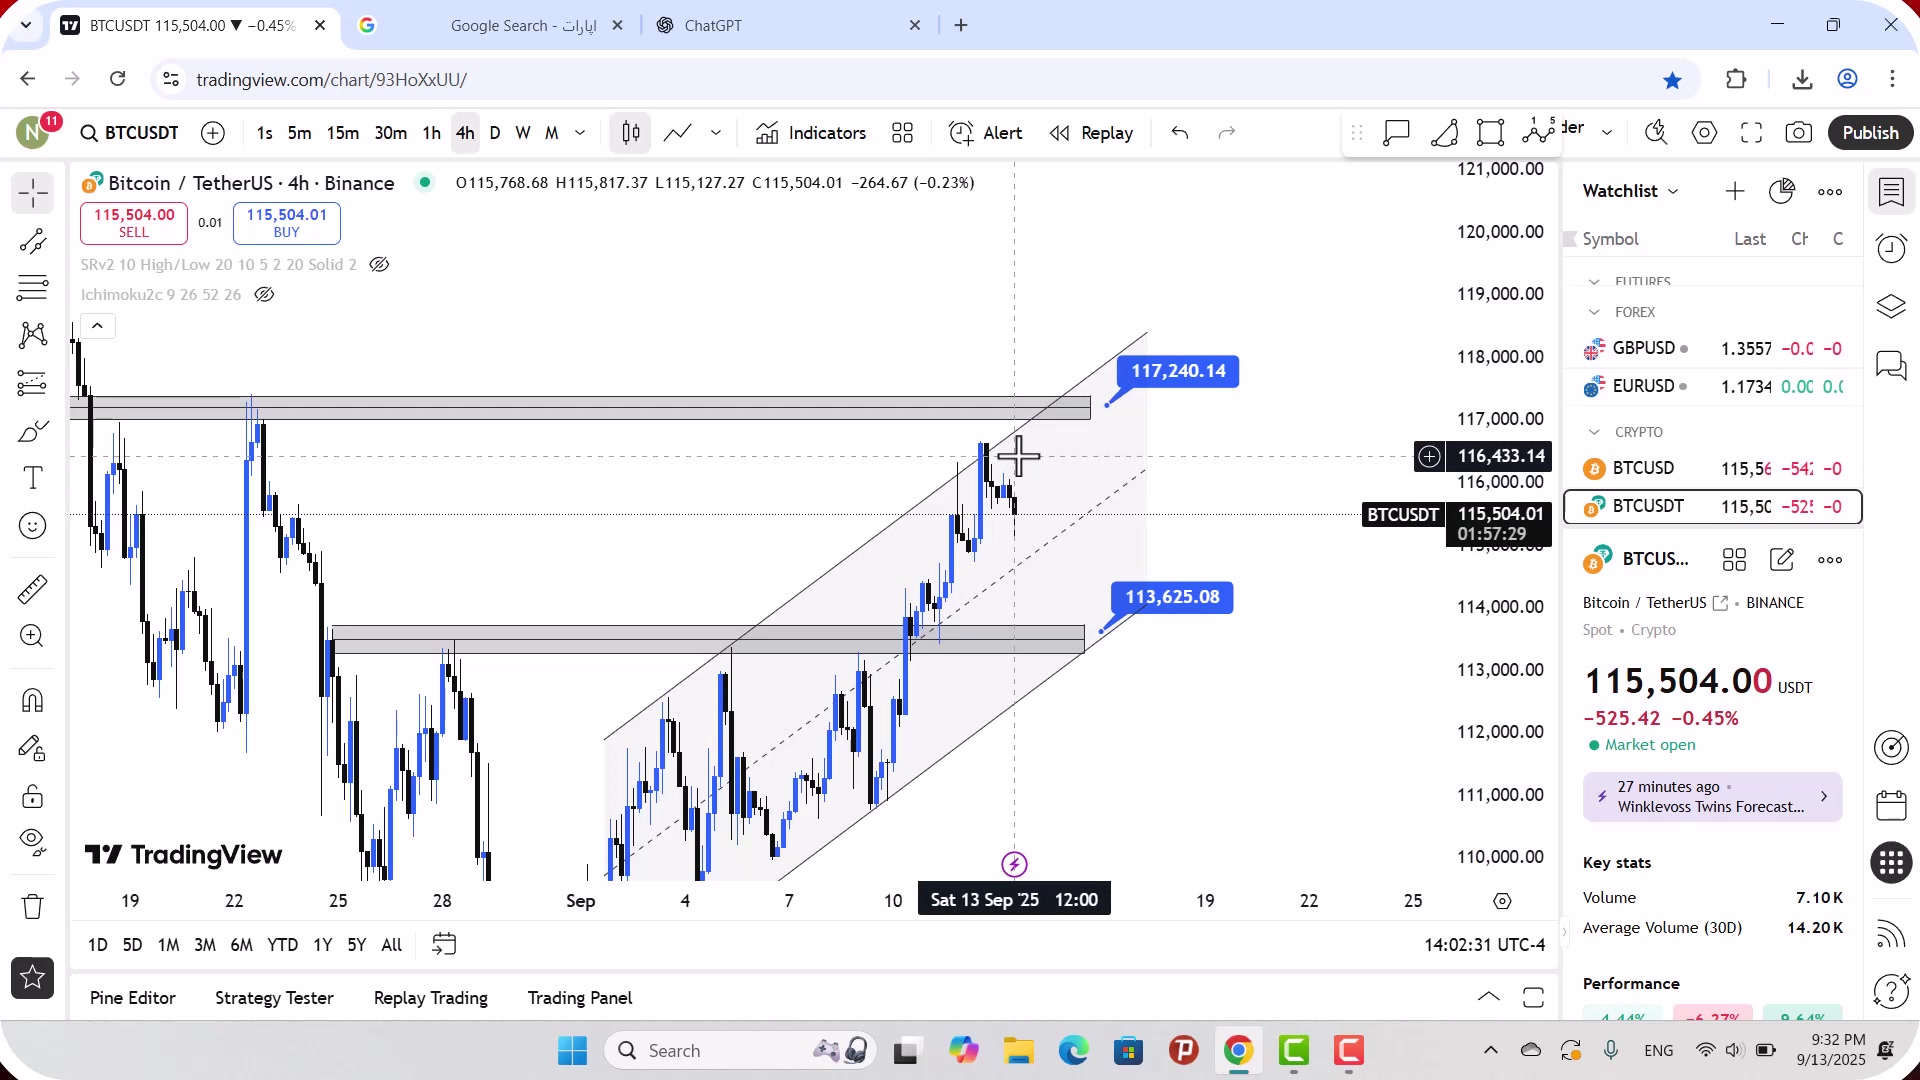
Task: Add symbol to the watchlist
Action: click(x=1735, y=191)
